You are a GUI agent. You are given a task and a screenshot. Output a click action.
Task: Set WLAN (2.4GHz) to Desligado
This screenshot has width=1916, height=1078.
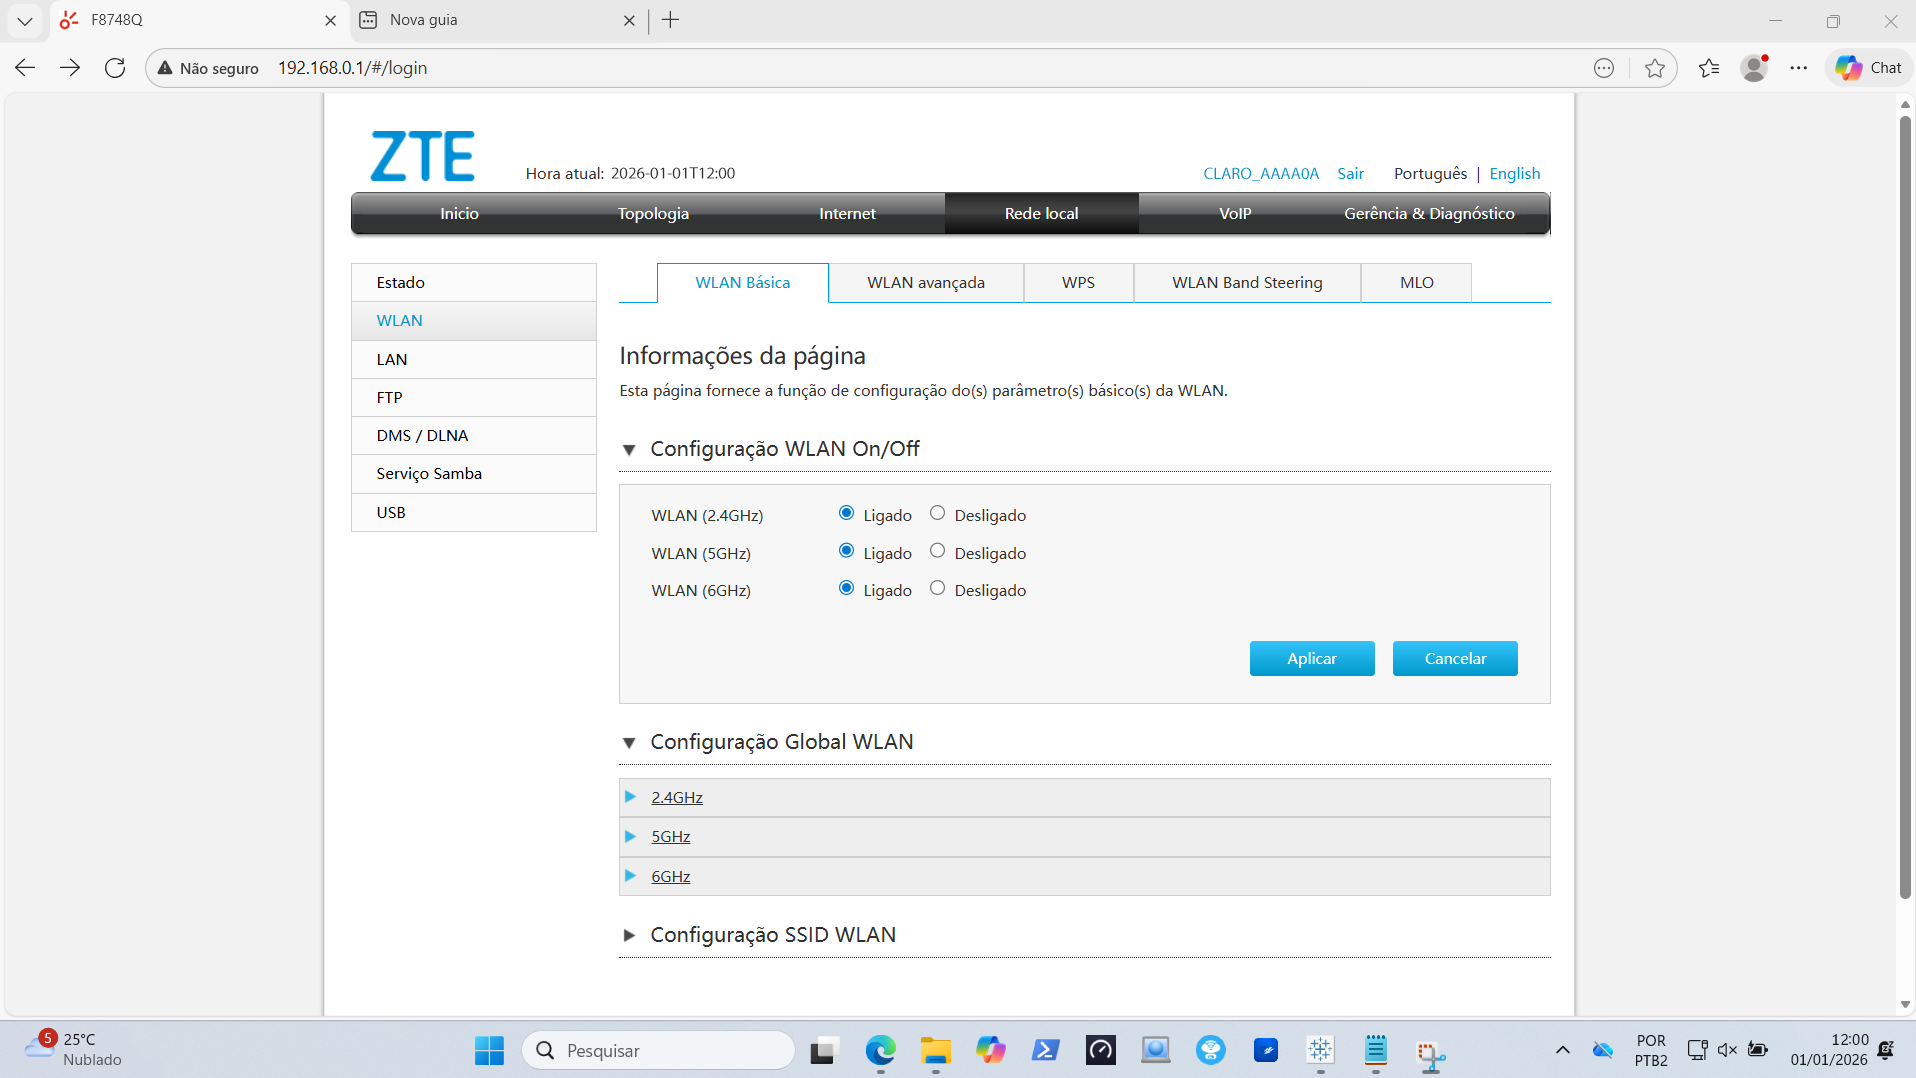pos(937,512)
